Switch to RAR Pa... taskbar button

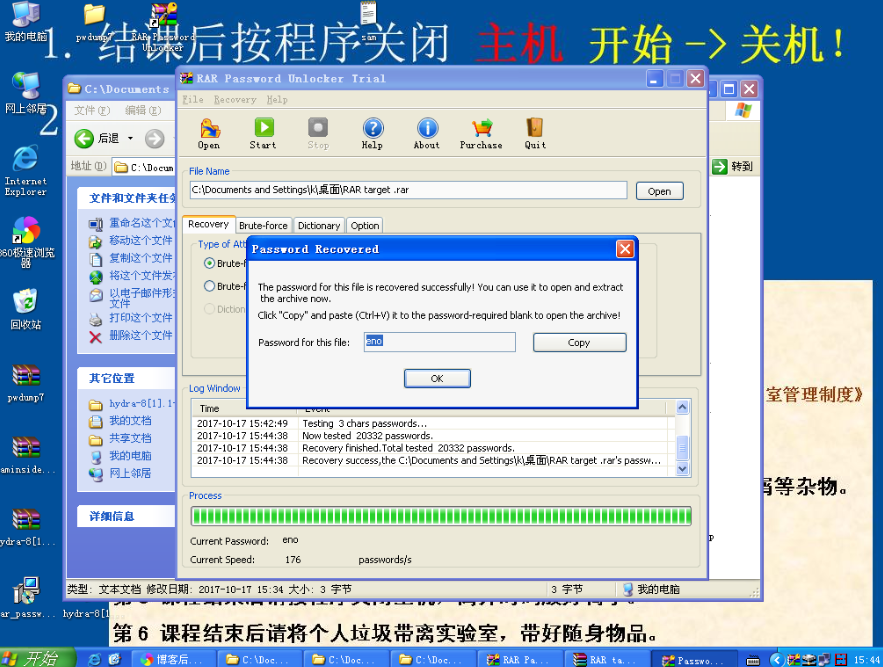click(520, 660)
